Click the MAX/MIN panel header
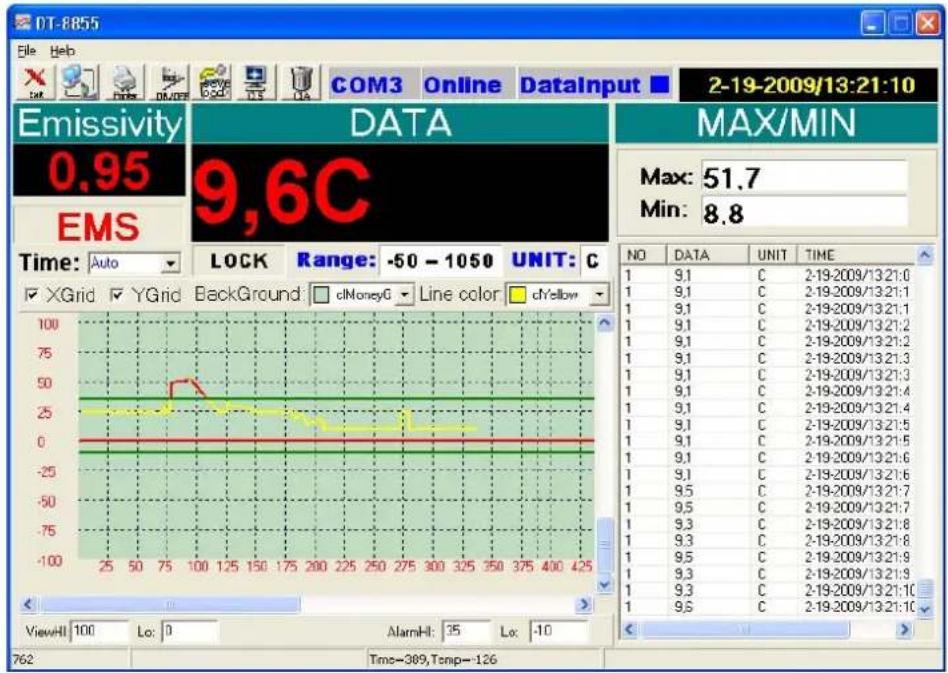948x673 pixels. (x=776, y=123)
